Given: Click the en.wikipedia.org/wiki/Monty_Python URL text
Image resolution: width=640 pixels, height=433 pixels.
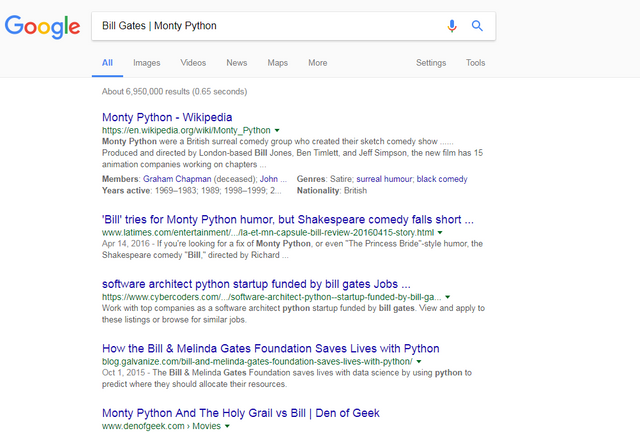Looking at the screenshot, I should 186,130.
